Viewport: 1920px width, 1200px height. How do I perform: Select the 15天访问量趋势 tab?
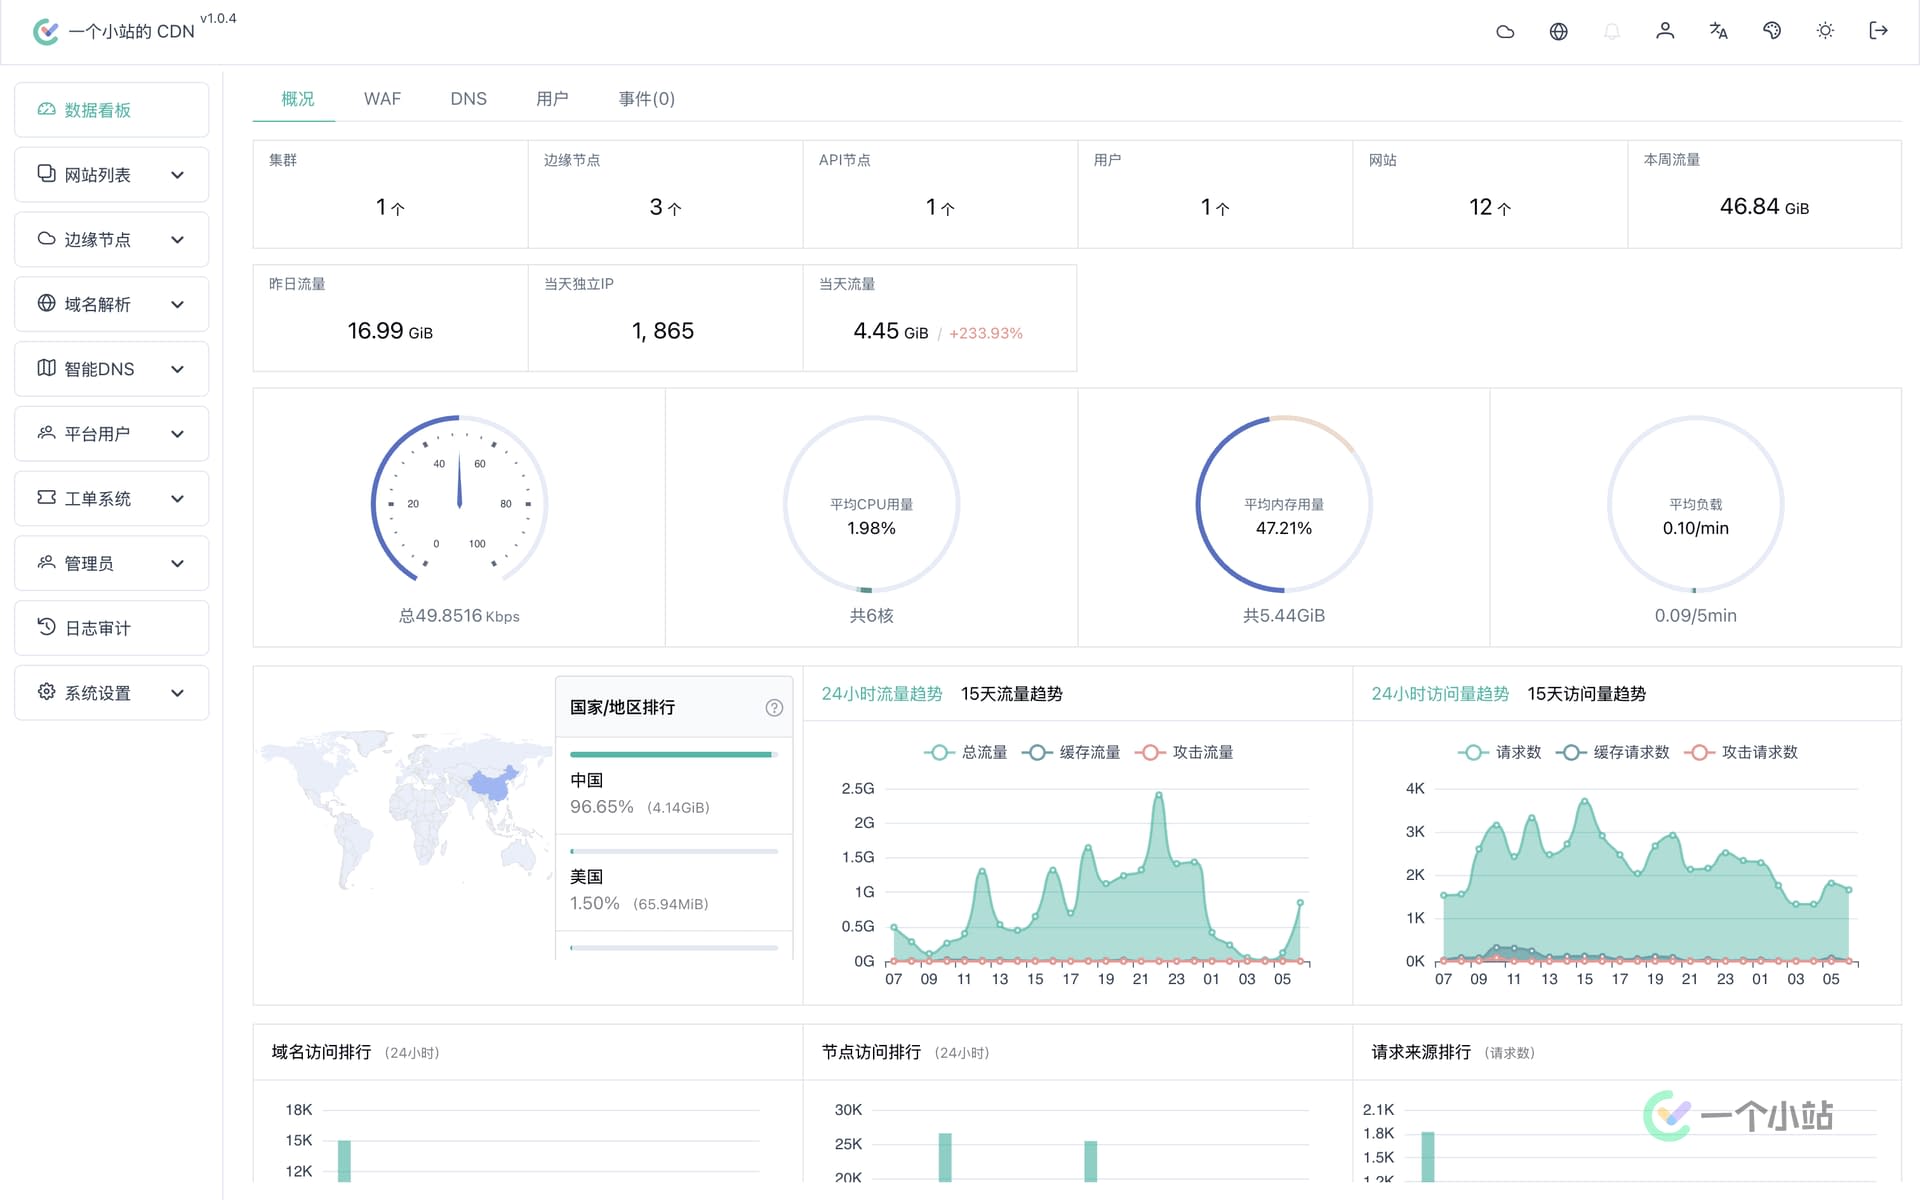click(x=1586, y=693)
